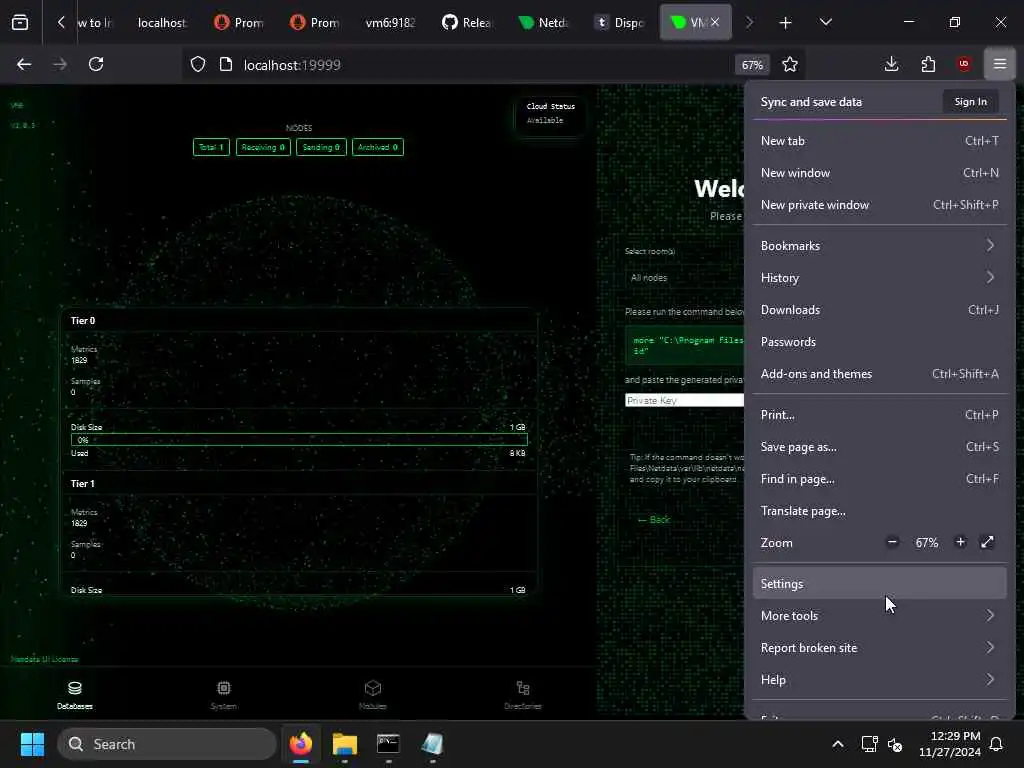Open the All nodes room dropdown
The height and width of the screenshot is (768, 1024).
[684, 278]
